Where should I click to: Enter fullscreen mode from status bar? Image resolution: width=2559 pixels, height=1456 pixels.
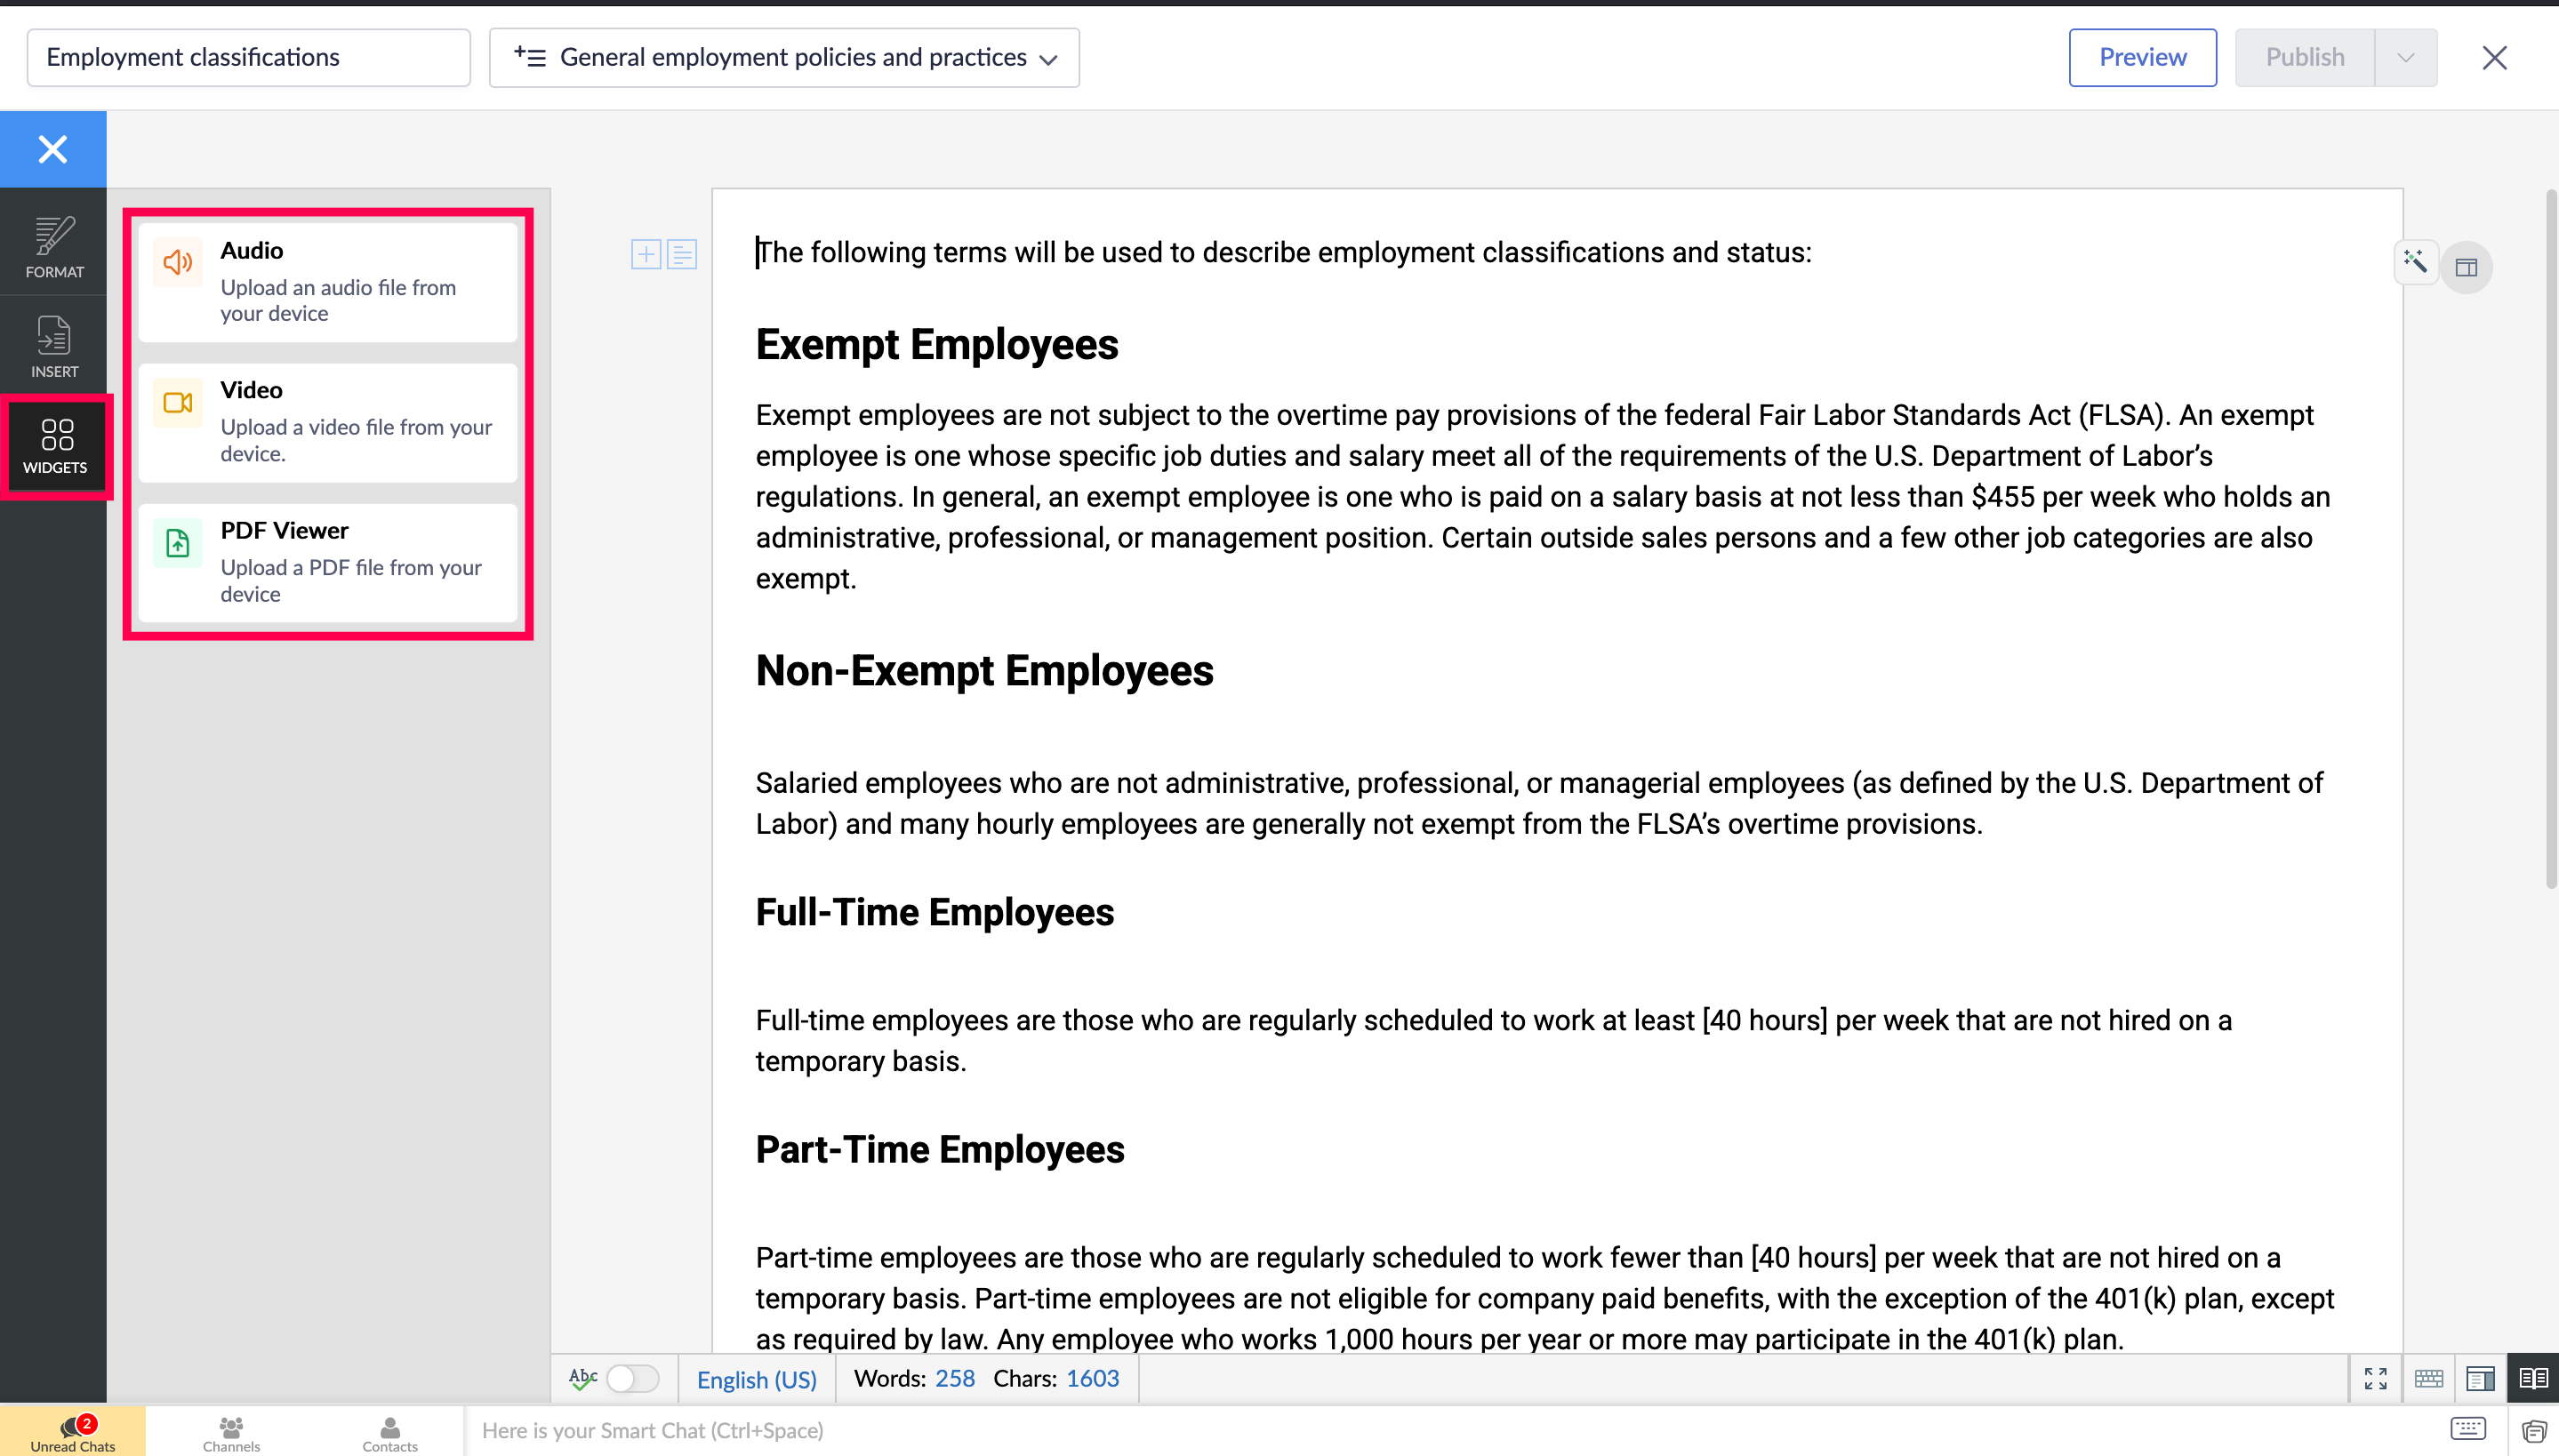coord(2375,1378)
